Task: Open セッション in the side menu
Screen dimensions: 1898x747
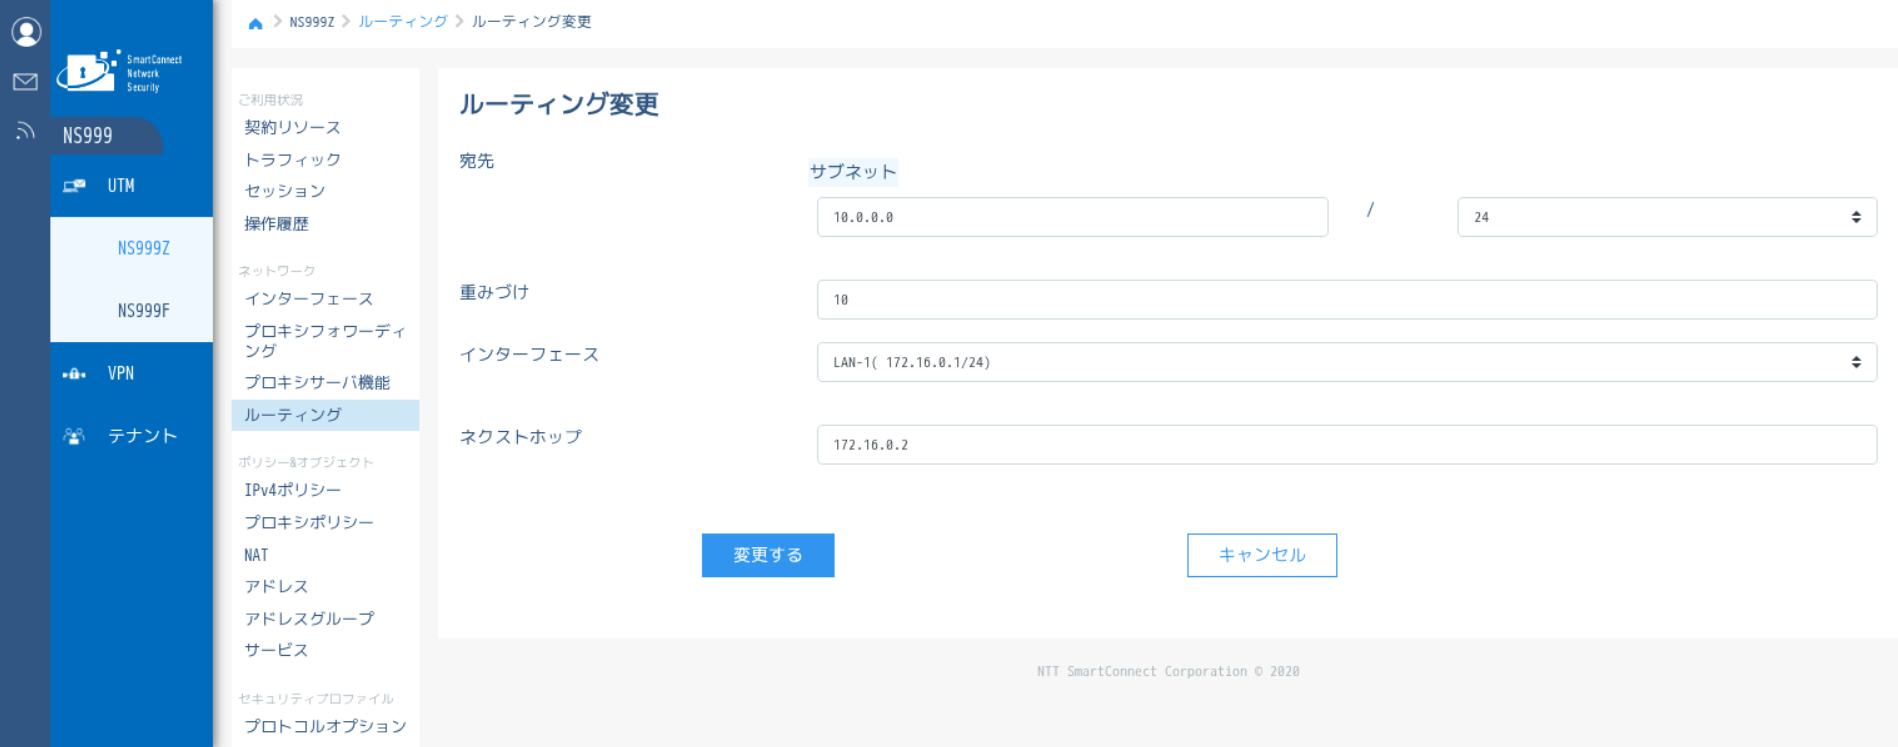Action: click(x=285, y=191)
